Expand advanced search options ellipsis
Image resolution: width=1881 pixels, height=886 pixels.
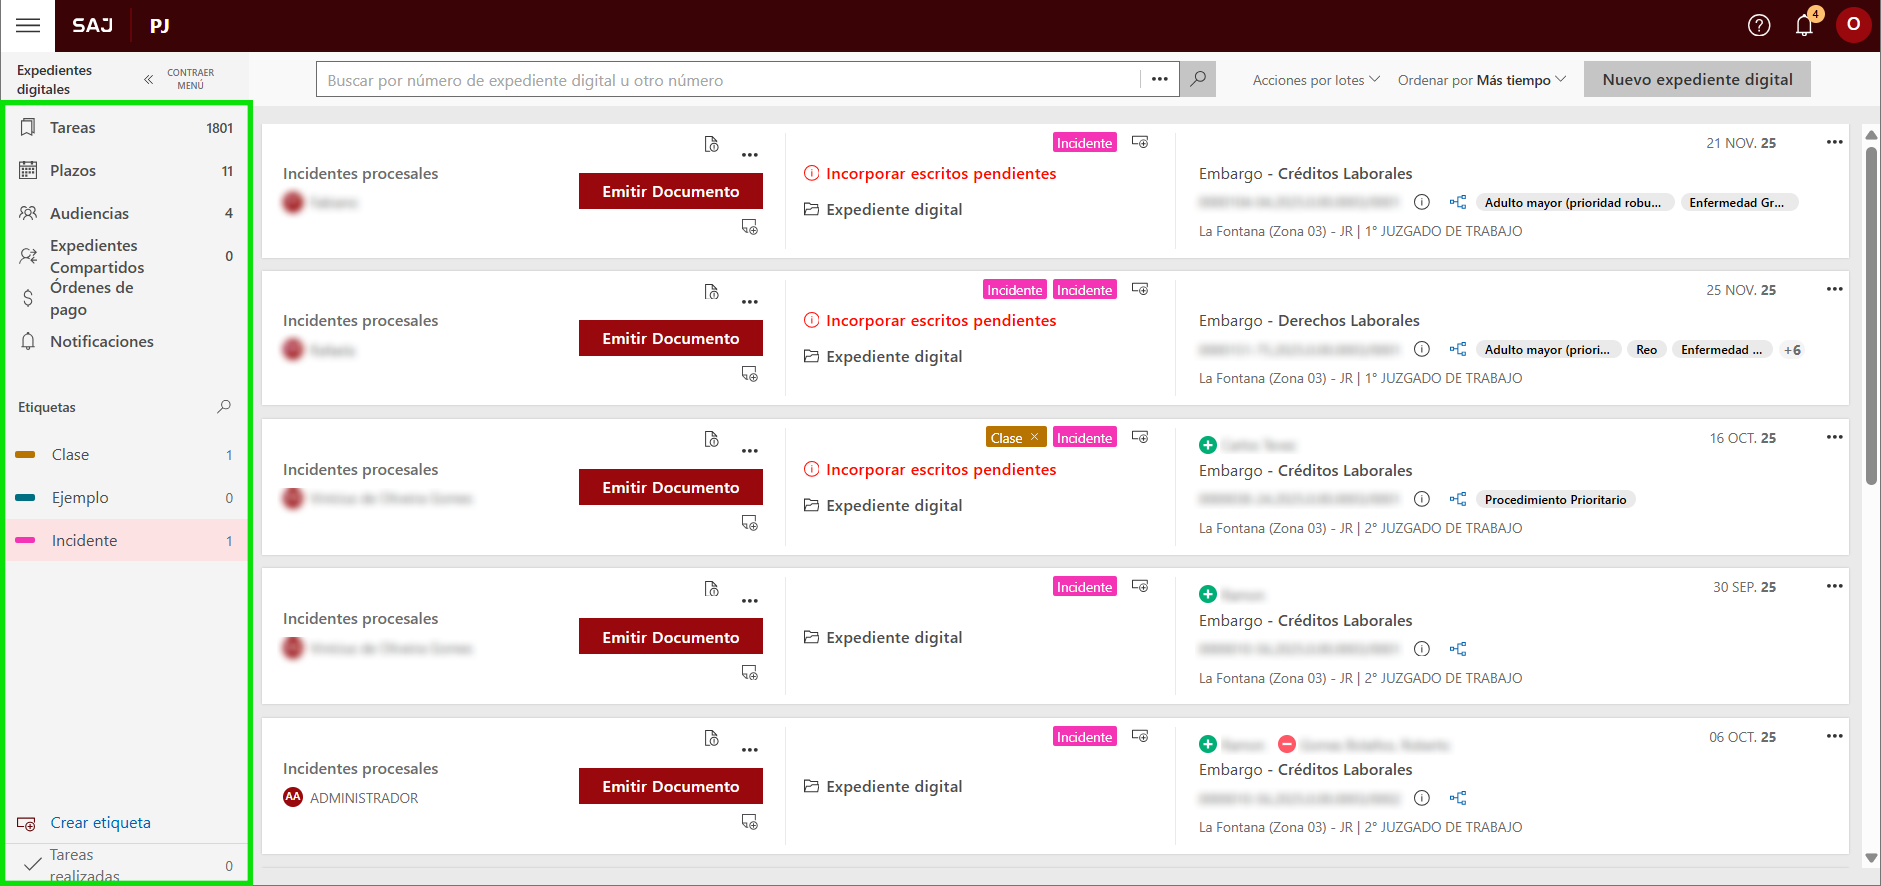[x=1159, y=79]
